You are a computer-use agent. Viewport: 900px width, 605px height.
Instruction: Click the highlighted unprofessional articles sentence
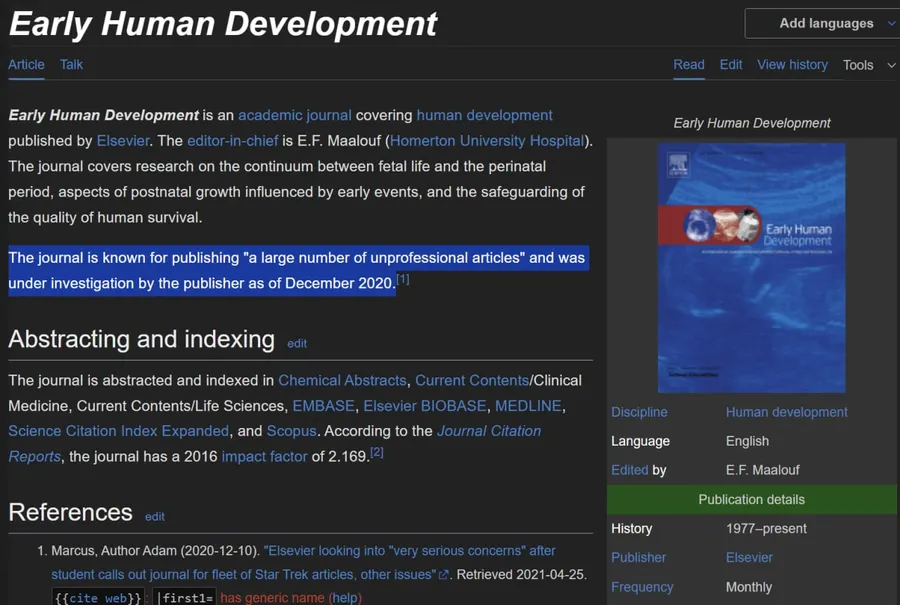(298, 270)
